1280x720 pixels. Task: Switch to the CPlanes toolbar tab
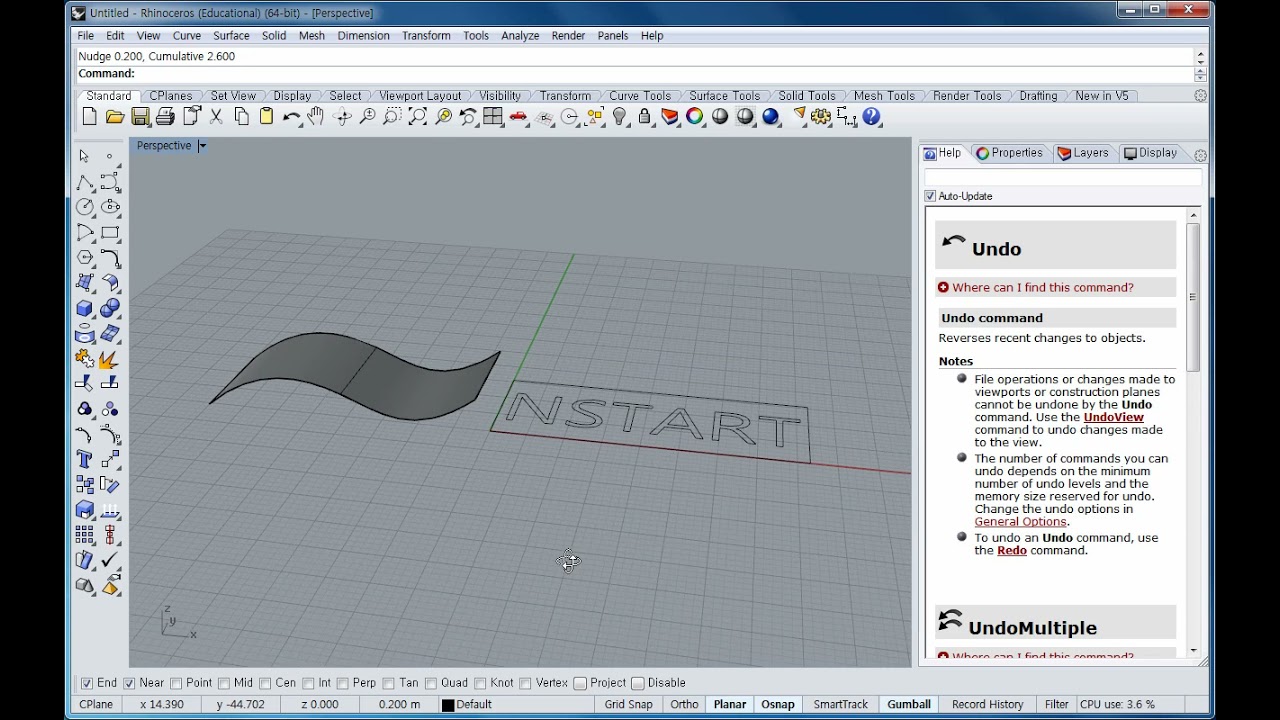171,96
